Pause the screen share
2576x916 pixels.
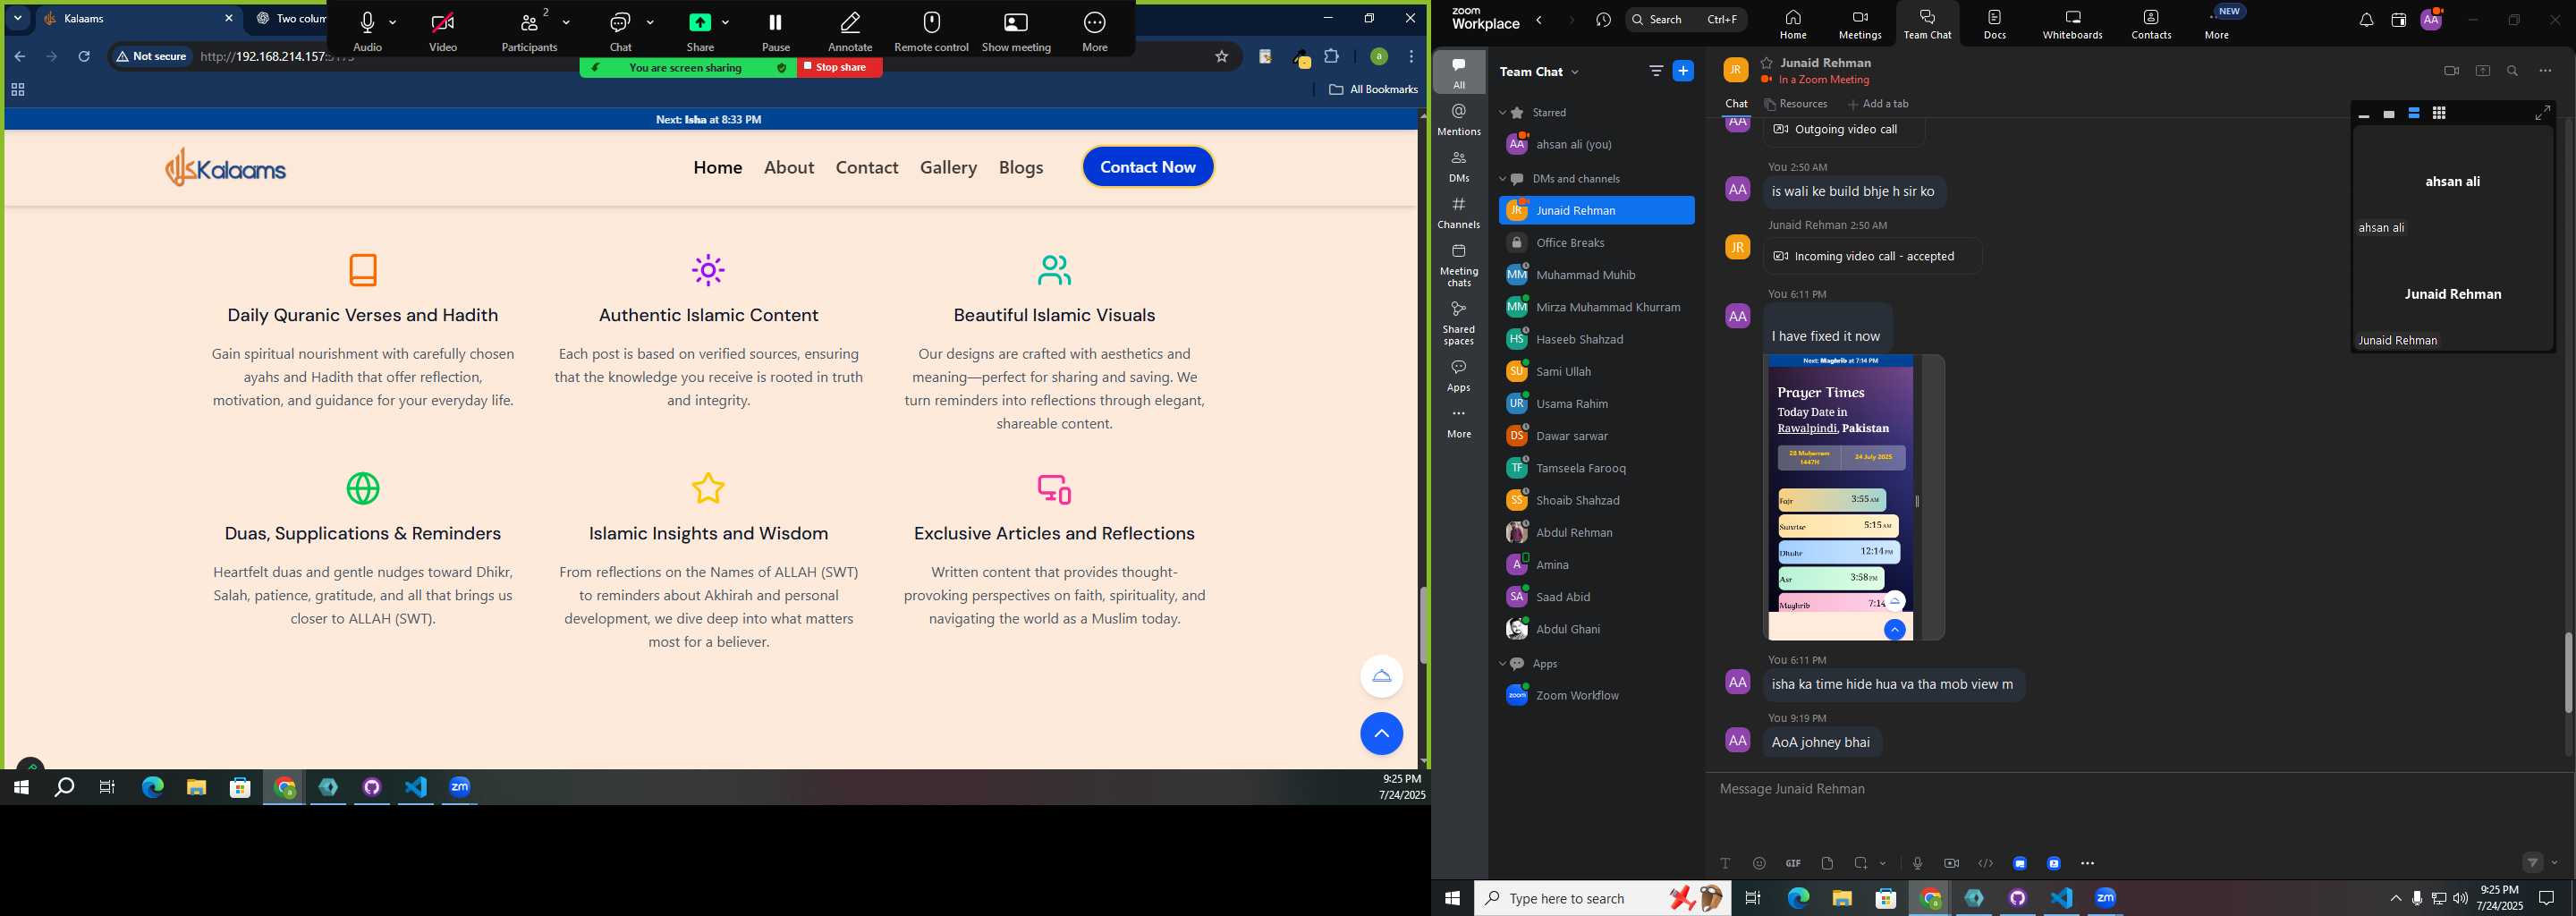point(775,31)
